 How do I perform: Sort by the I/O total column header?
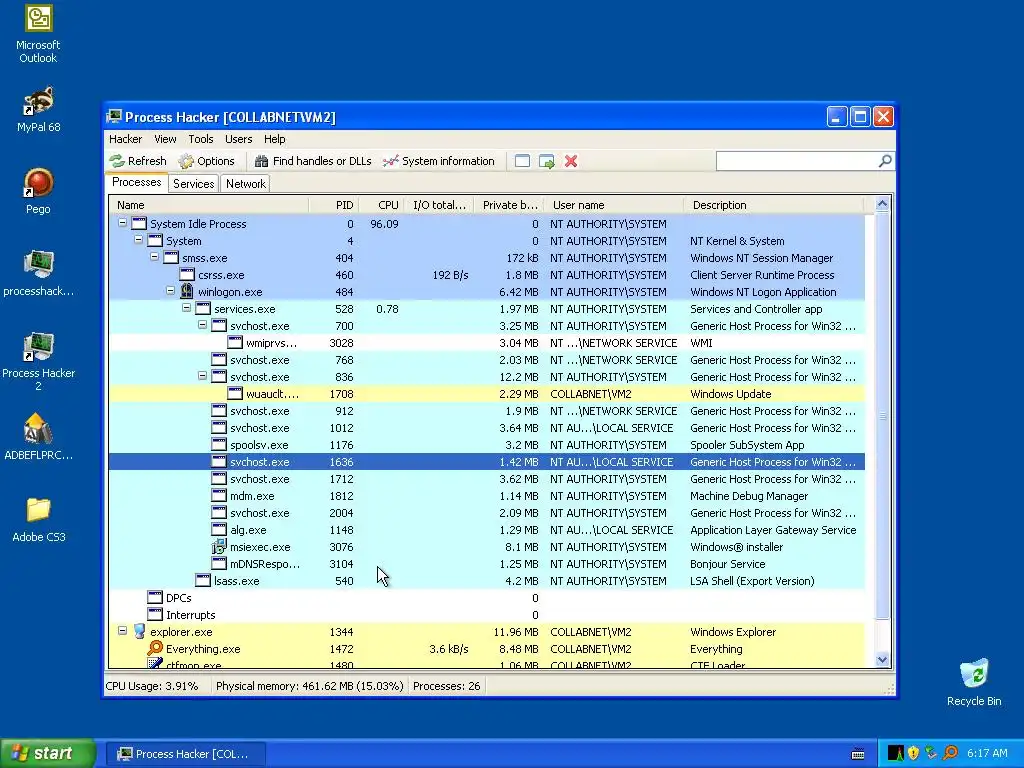[x=439, y=205]
